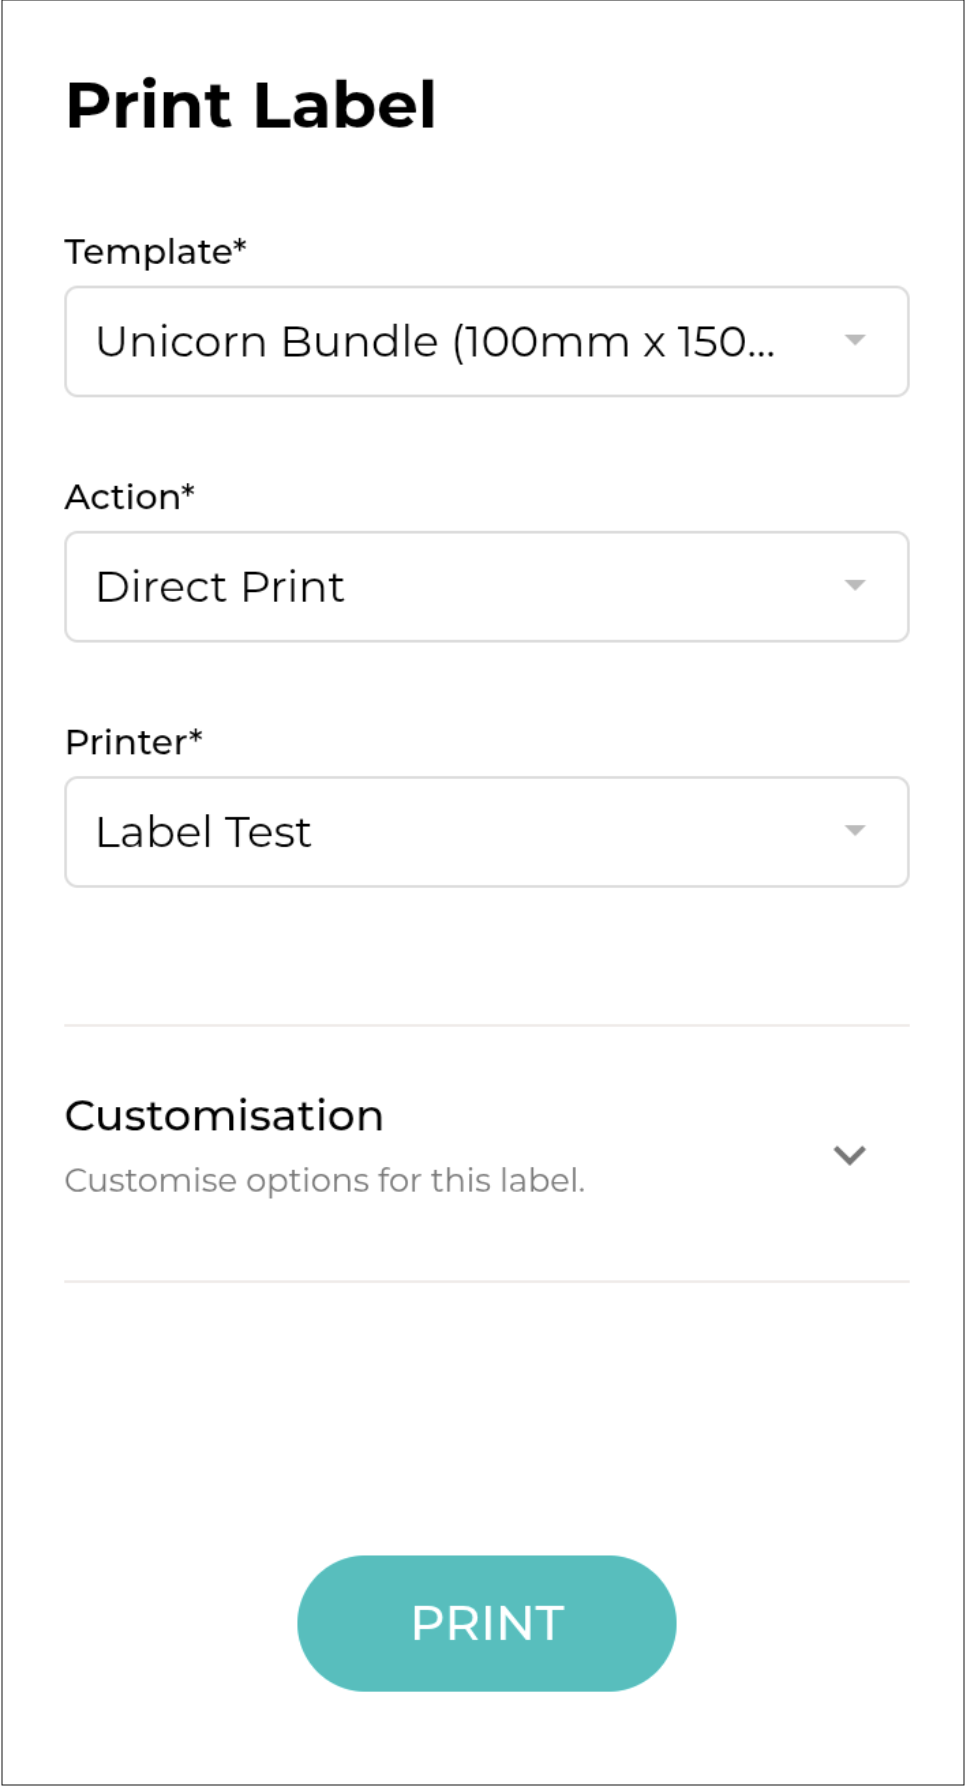Open the Printer combo box
Image resolution: width=966 pixels, height=1788 pixels.
(x=486, y=832)
